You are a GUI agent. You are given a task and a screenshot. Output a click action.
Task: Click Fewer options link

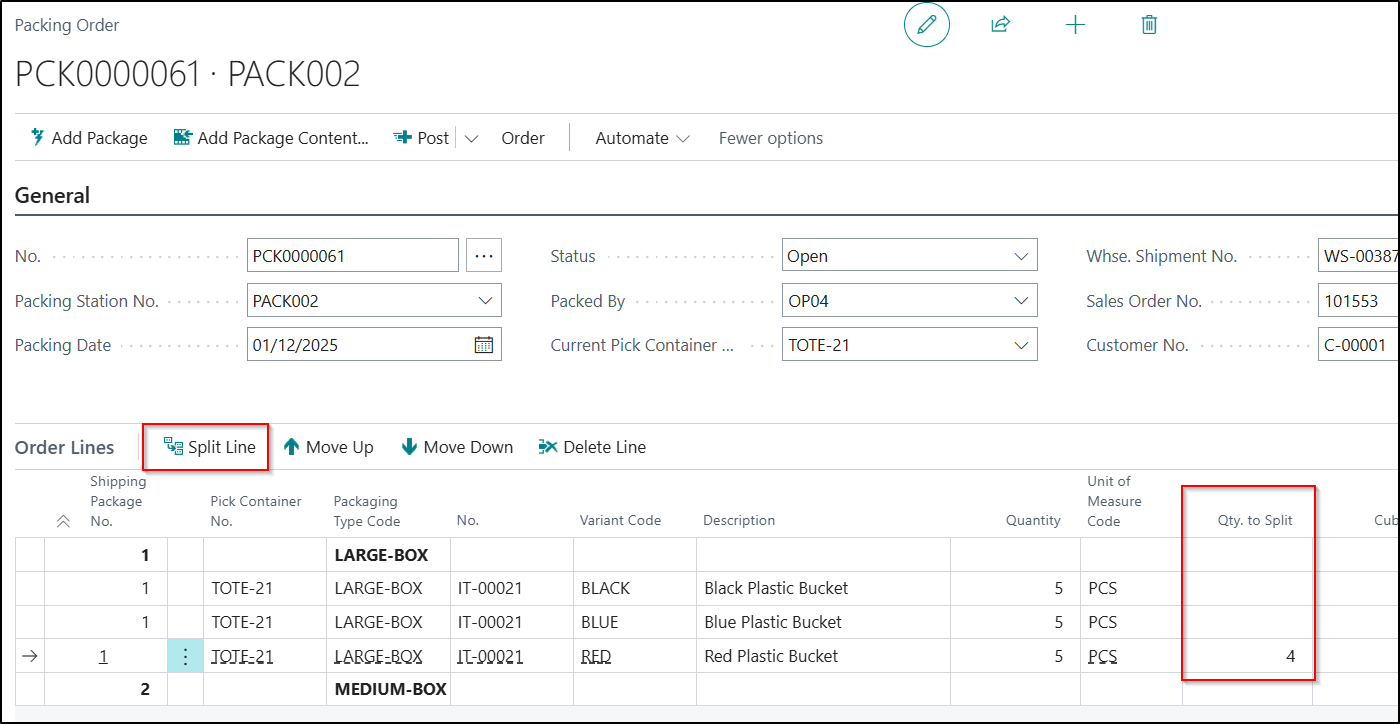[x=770, y=138]
